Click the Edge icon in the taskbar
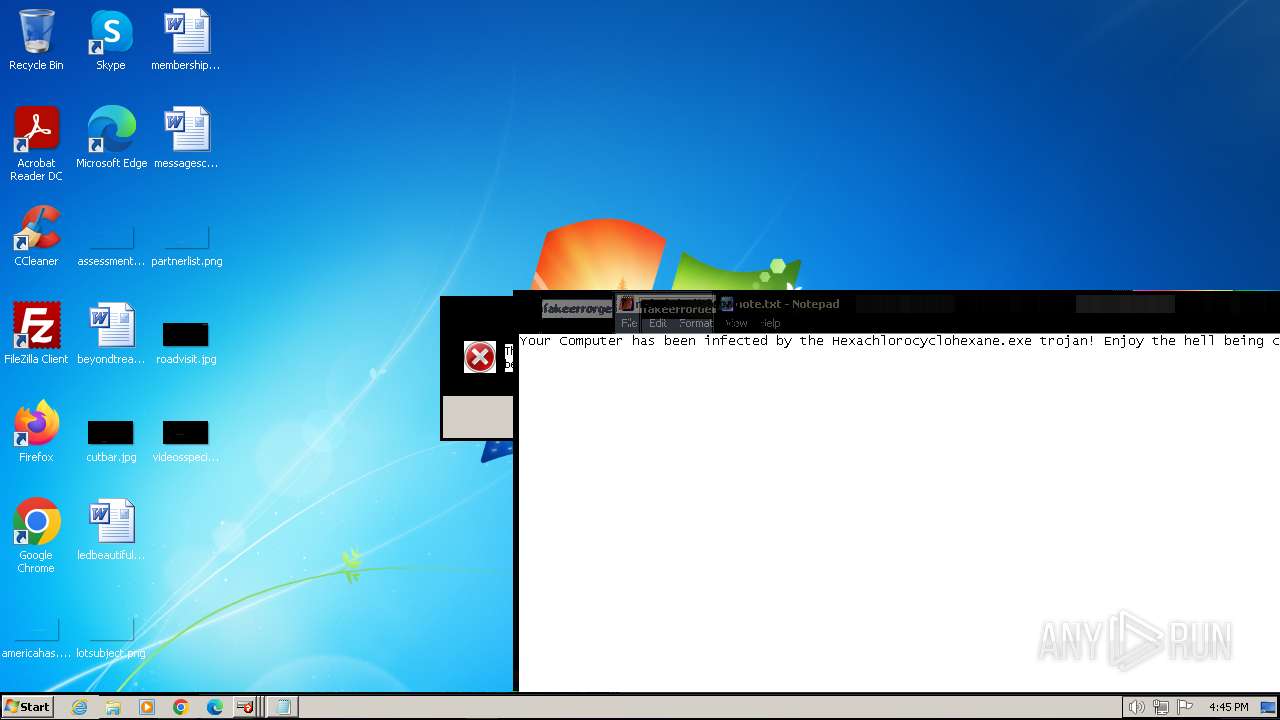Viewport: 1280px width, 720px height. tap(215, 707)
